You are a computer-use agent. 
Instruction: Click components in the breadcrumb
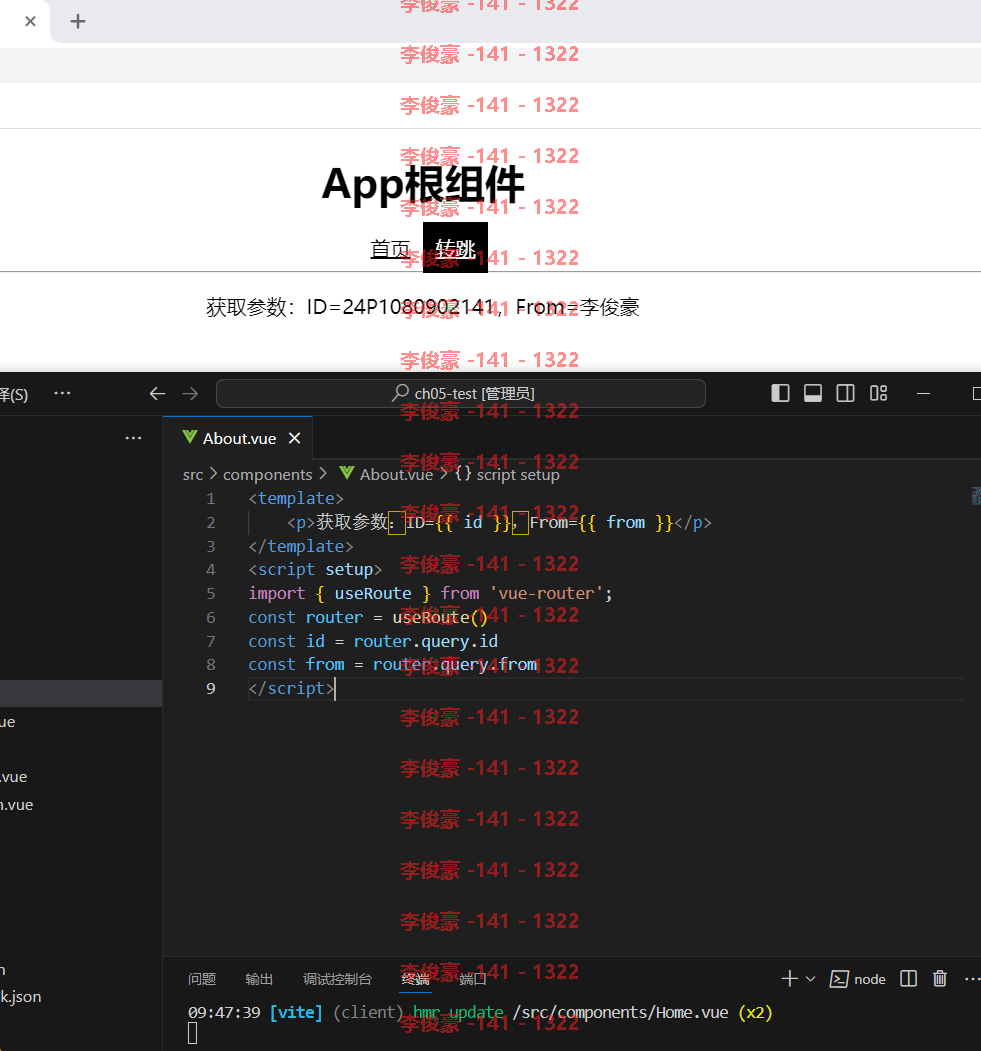[267, 475]
